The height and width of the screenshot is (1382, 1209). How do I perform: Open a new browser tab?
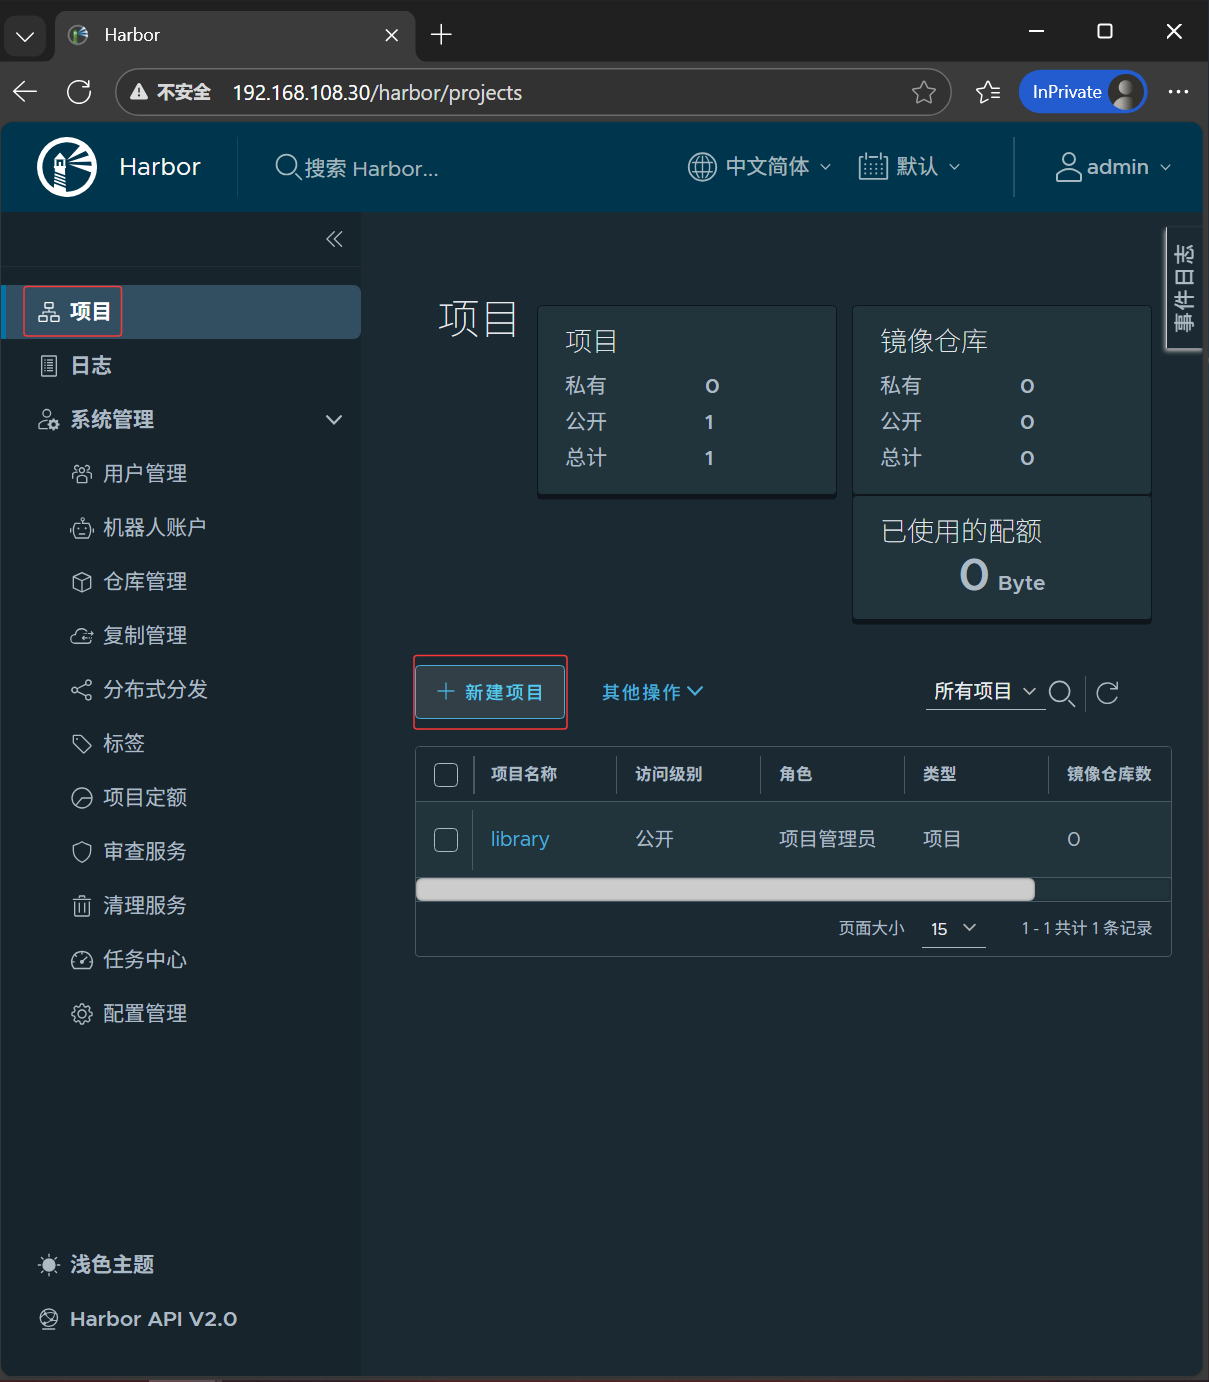pos(441,35)
